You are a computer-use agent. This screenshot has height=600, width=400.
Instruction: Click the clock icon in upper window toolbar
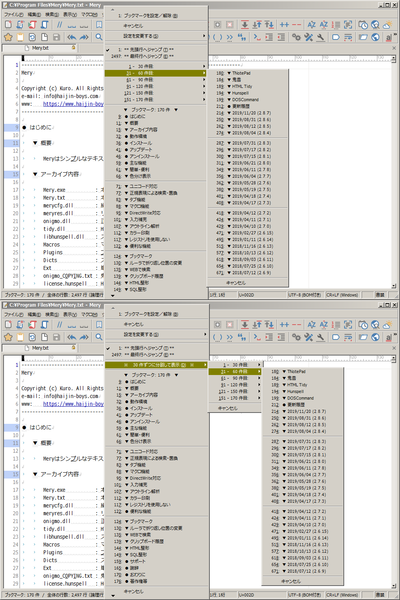tap(363, 25)
